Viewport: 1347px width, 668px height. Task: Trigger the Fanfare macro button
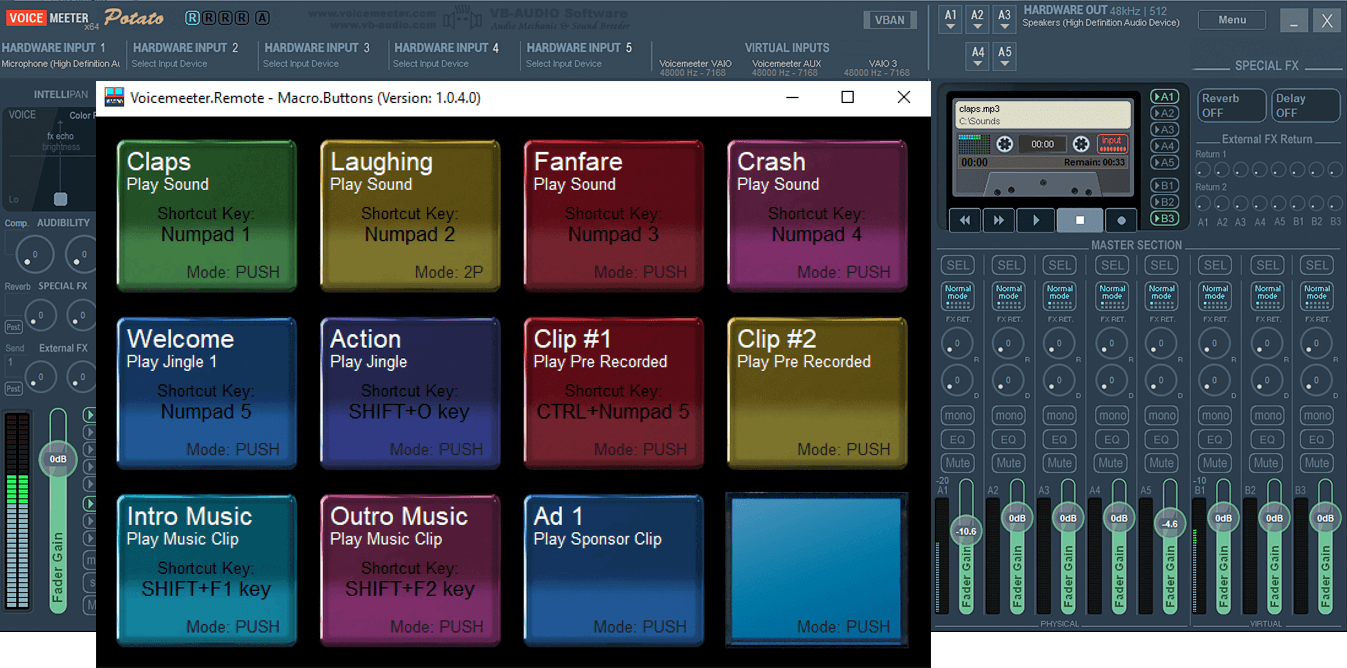tap(614, 215)
